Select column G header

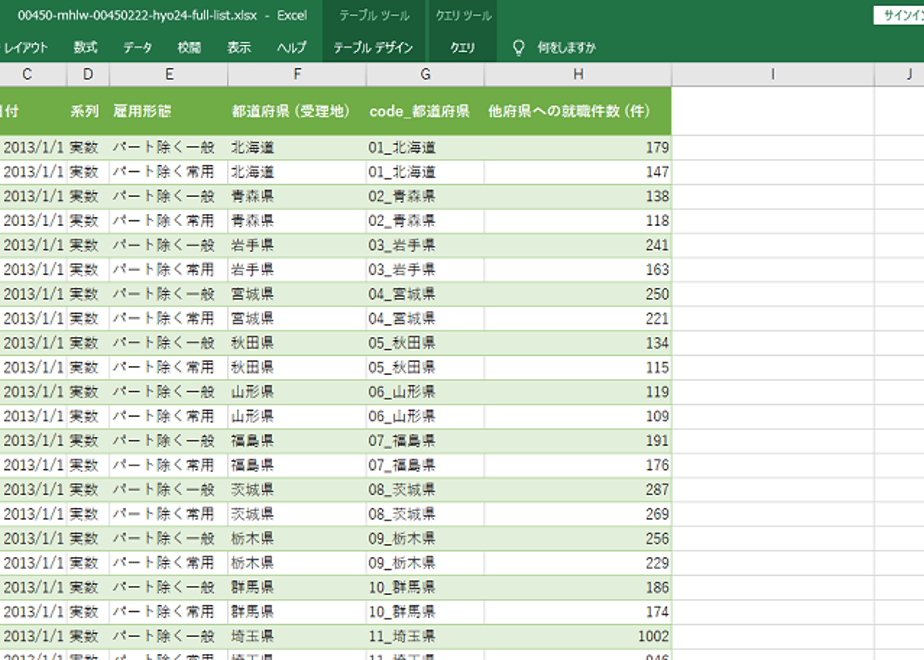pos(425,74)
